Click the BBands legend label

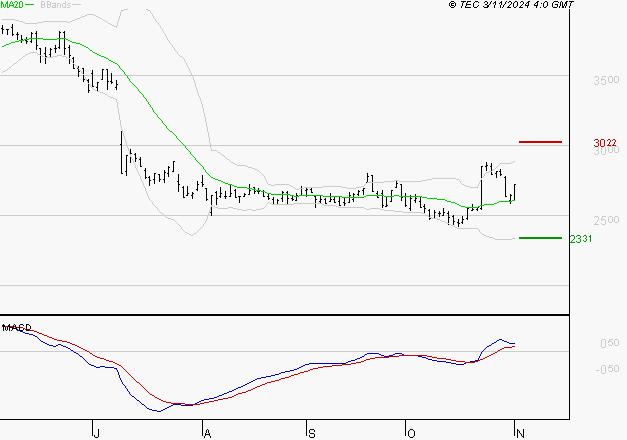click(x=56, y=5)
